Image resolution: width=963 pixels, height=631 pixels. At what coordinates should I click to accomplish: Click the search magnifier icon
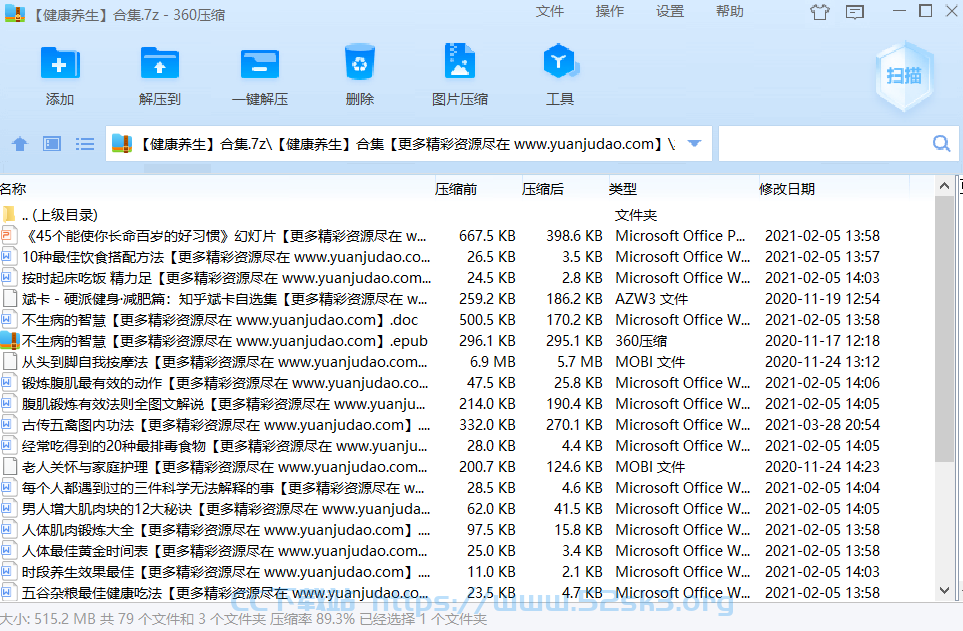941,144
